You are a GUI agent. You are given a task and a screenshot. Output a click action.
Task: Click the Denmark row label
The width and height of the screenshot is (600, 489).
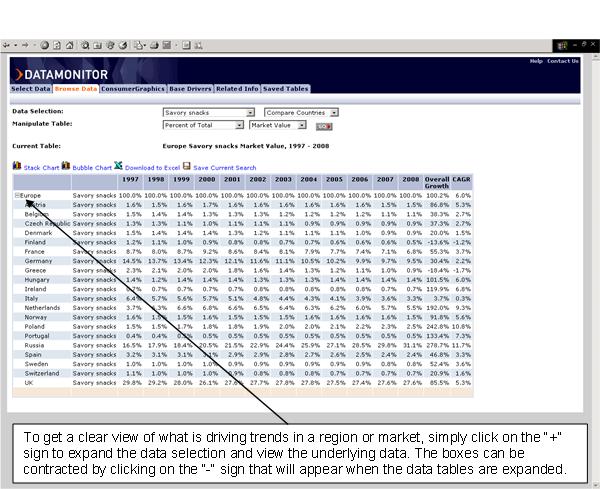[x=38, y=233]
